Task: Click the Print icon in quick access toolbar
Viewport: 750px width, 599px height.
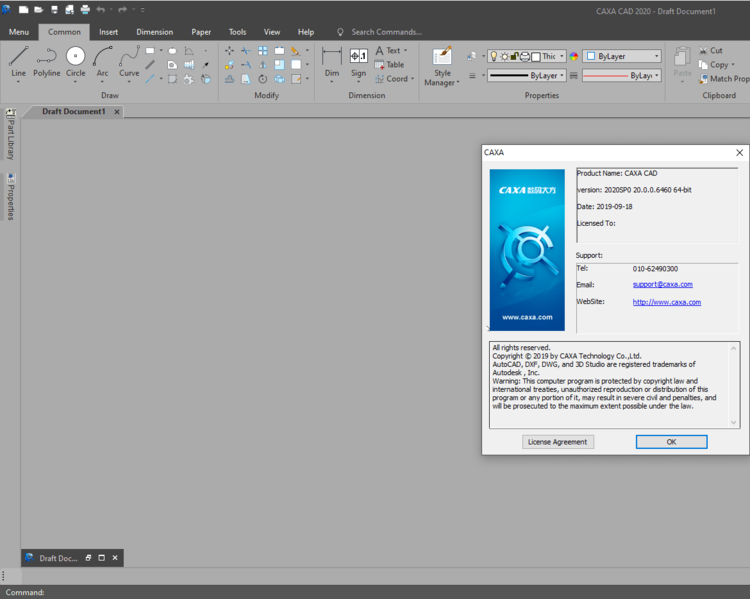Action: coord(85,9)
